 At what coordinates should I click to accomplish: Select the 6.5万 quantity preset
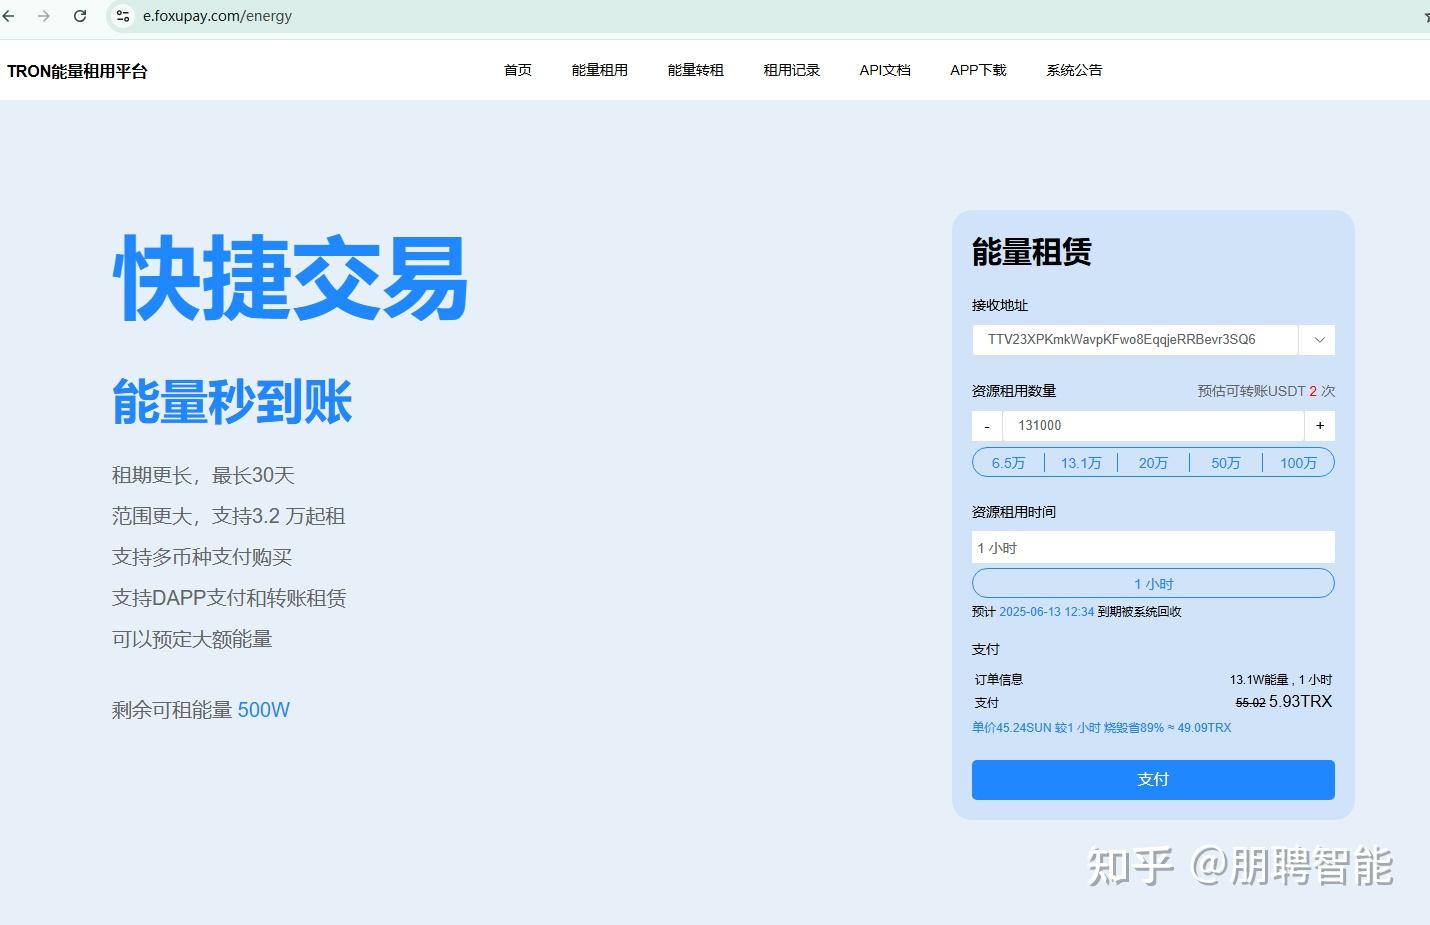[x=1008, y=462]
